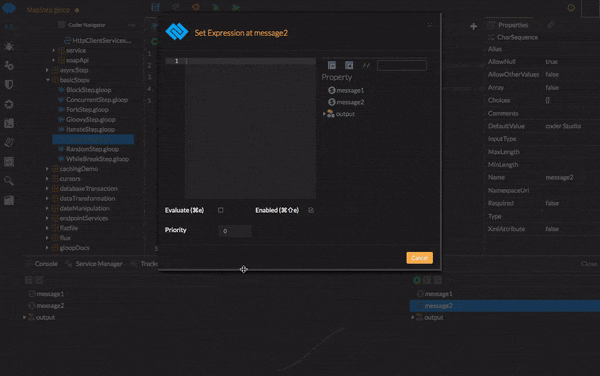Click the sidebar icon below the terminal icon

(9, 142)
